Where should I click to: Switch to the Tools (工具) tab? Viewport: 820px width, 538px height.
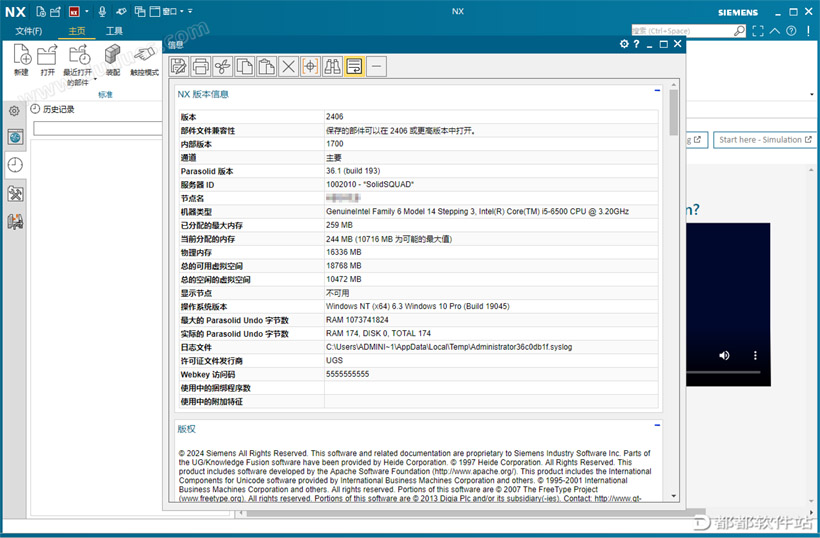[114, 31]
